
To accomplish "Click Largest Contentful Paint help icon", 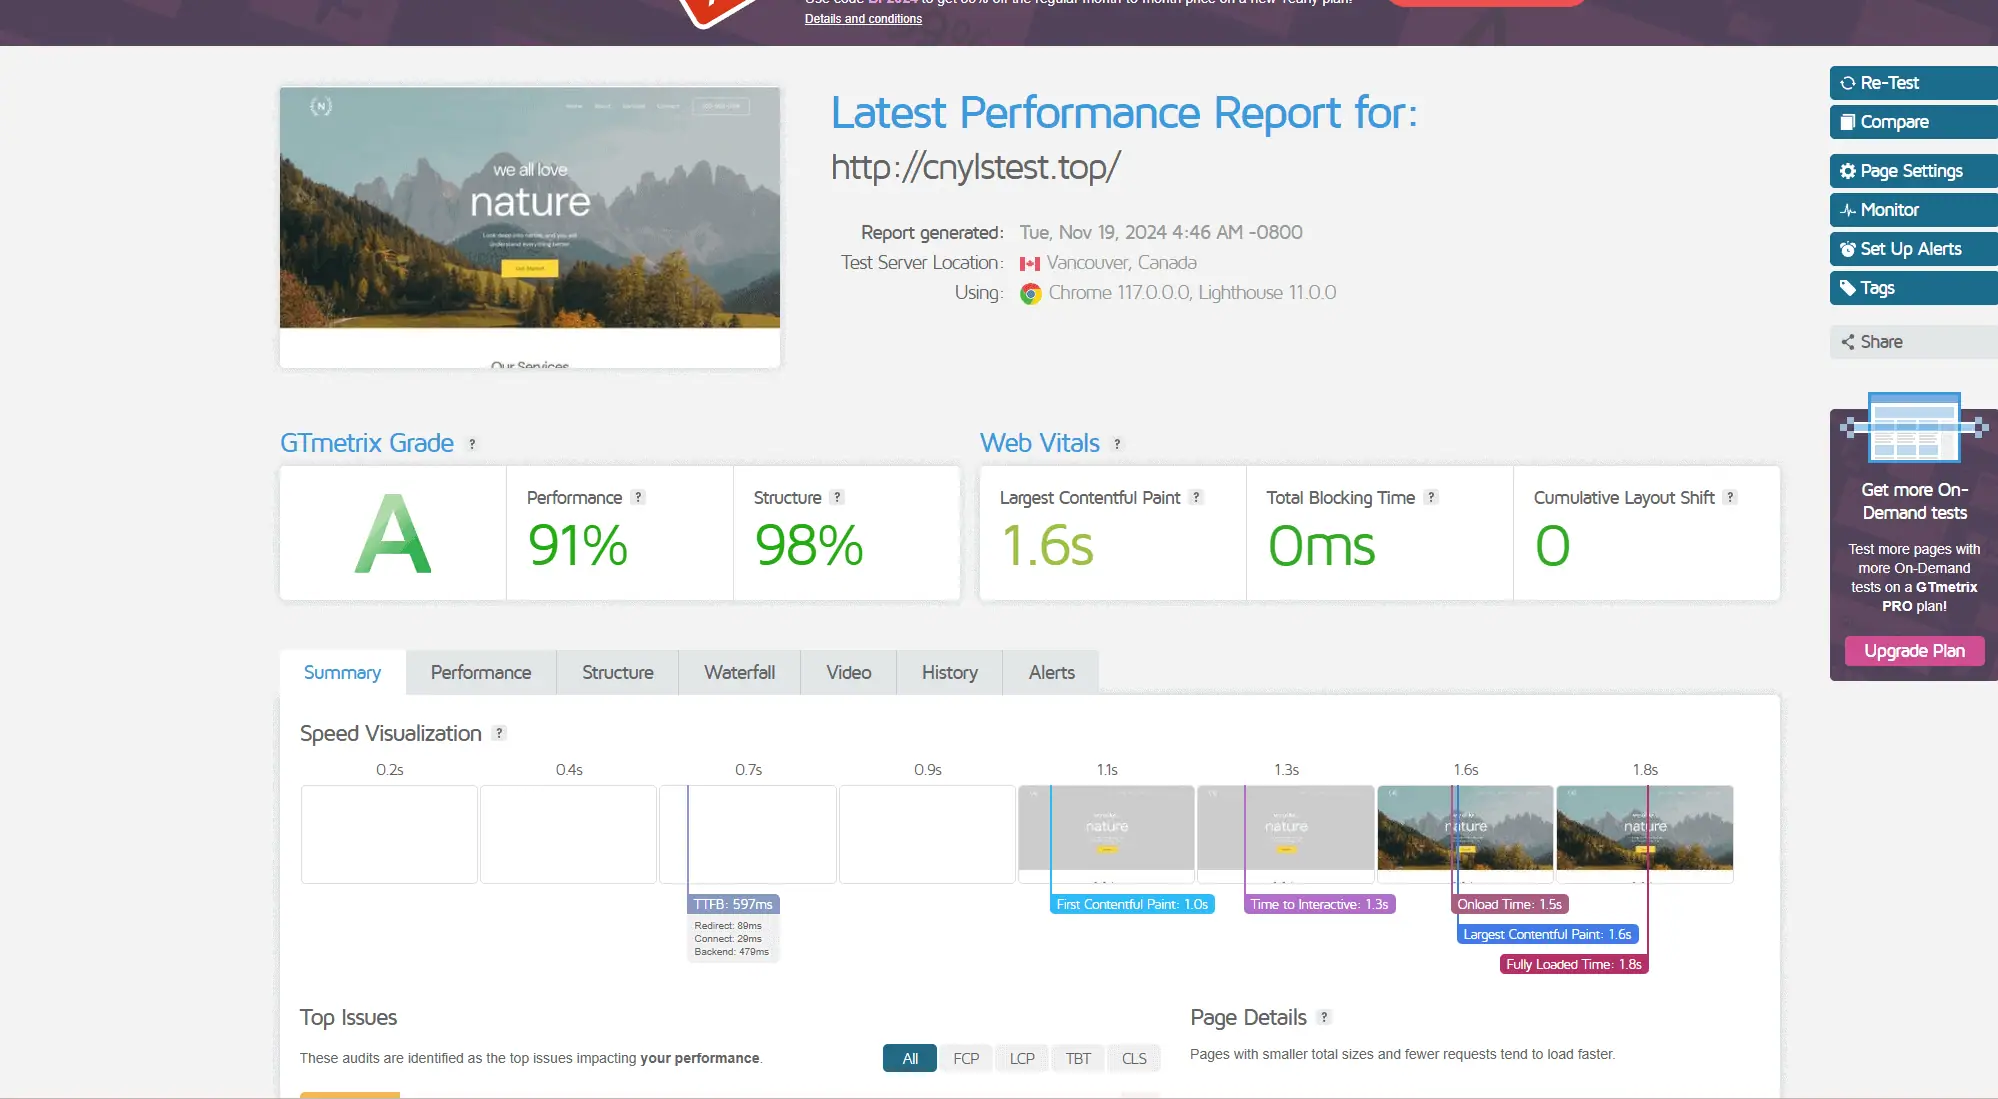I will [x=1196, y=497].
